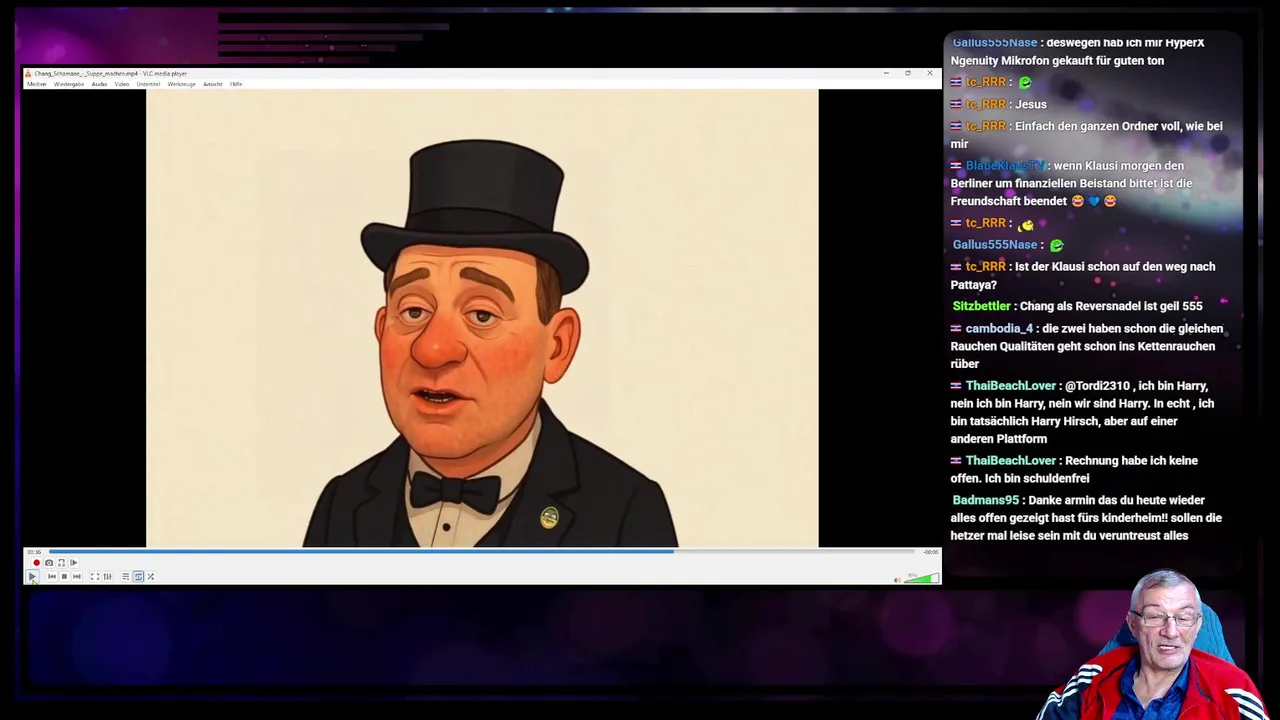Click the red Record button

[37, 563]
